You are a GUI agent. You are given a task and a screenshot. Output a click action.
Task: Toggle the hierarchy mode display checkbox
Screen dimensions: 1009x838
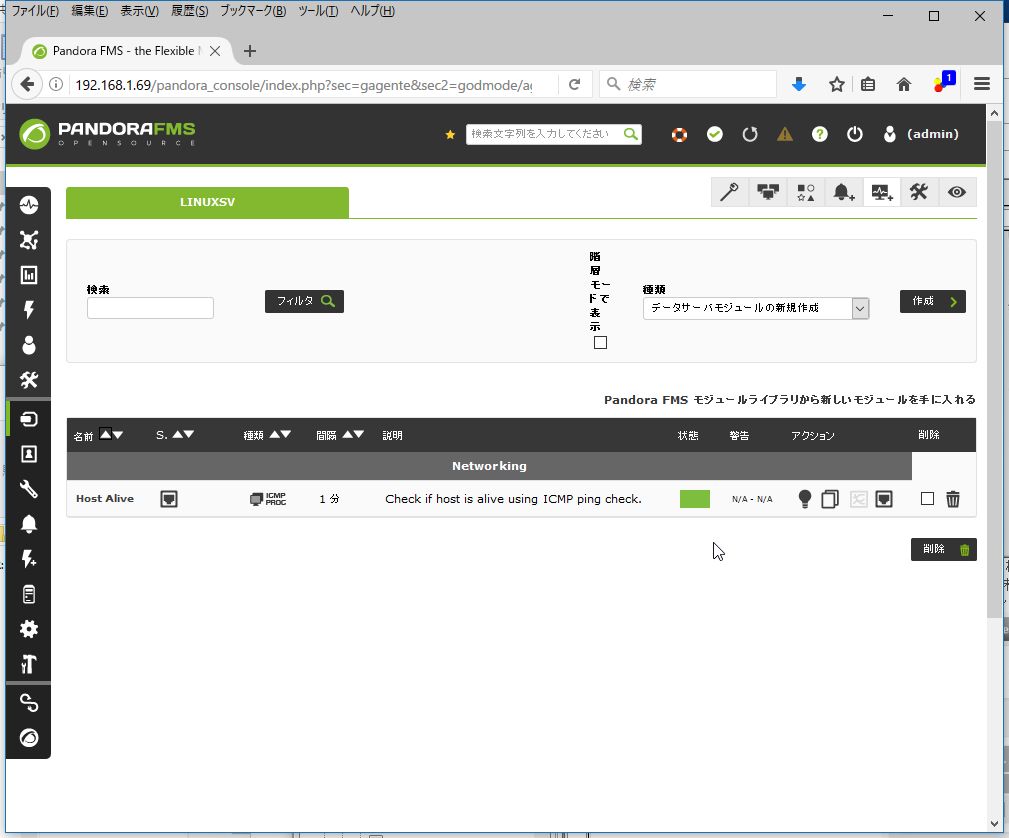[x=600, y=342]
